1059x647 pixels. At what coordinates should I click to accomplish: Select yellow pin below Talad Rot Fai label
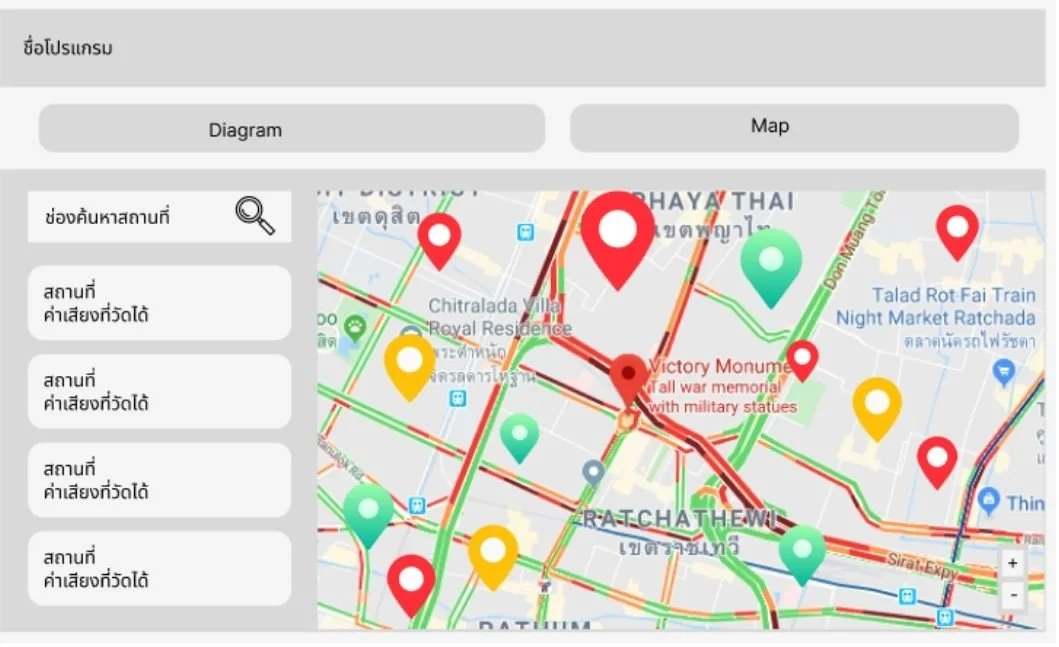click(877, 410)
